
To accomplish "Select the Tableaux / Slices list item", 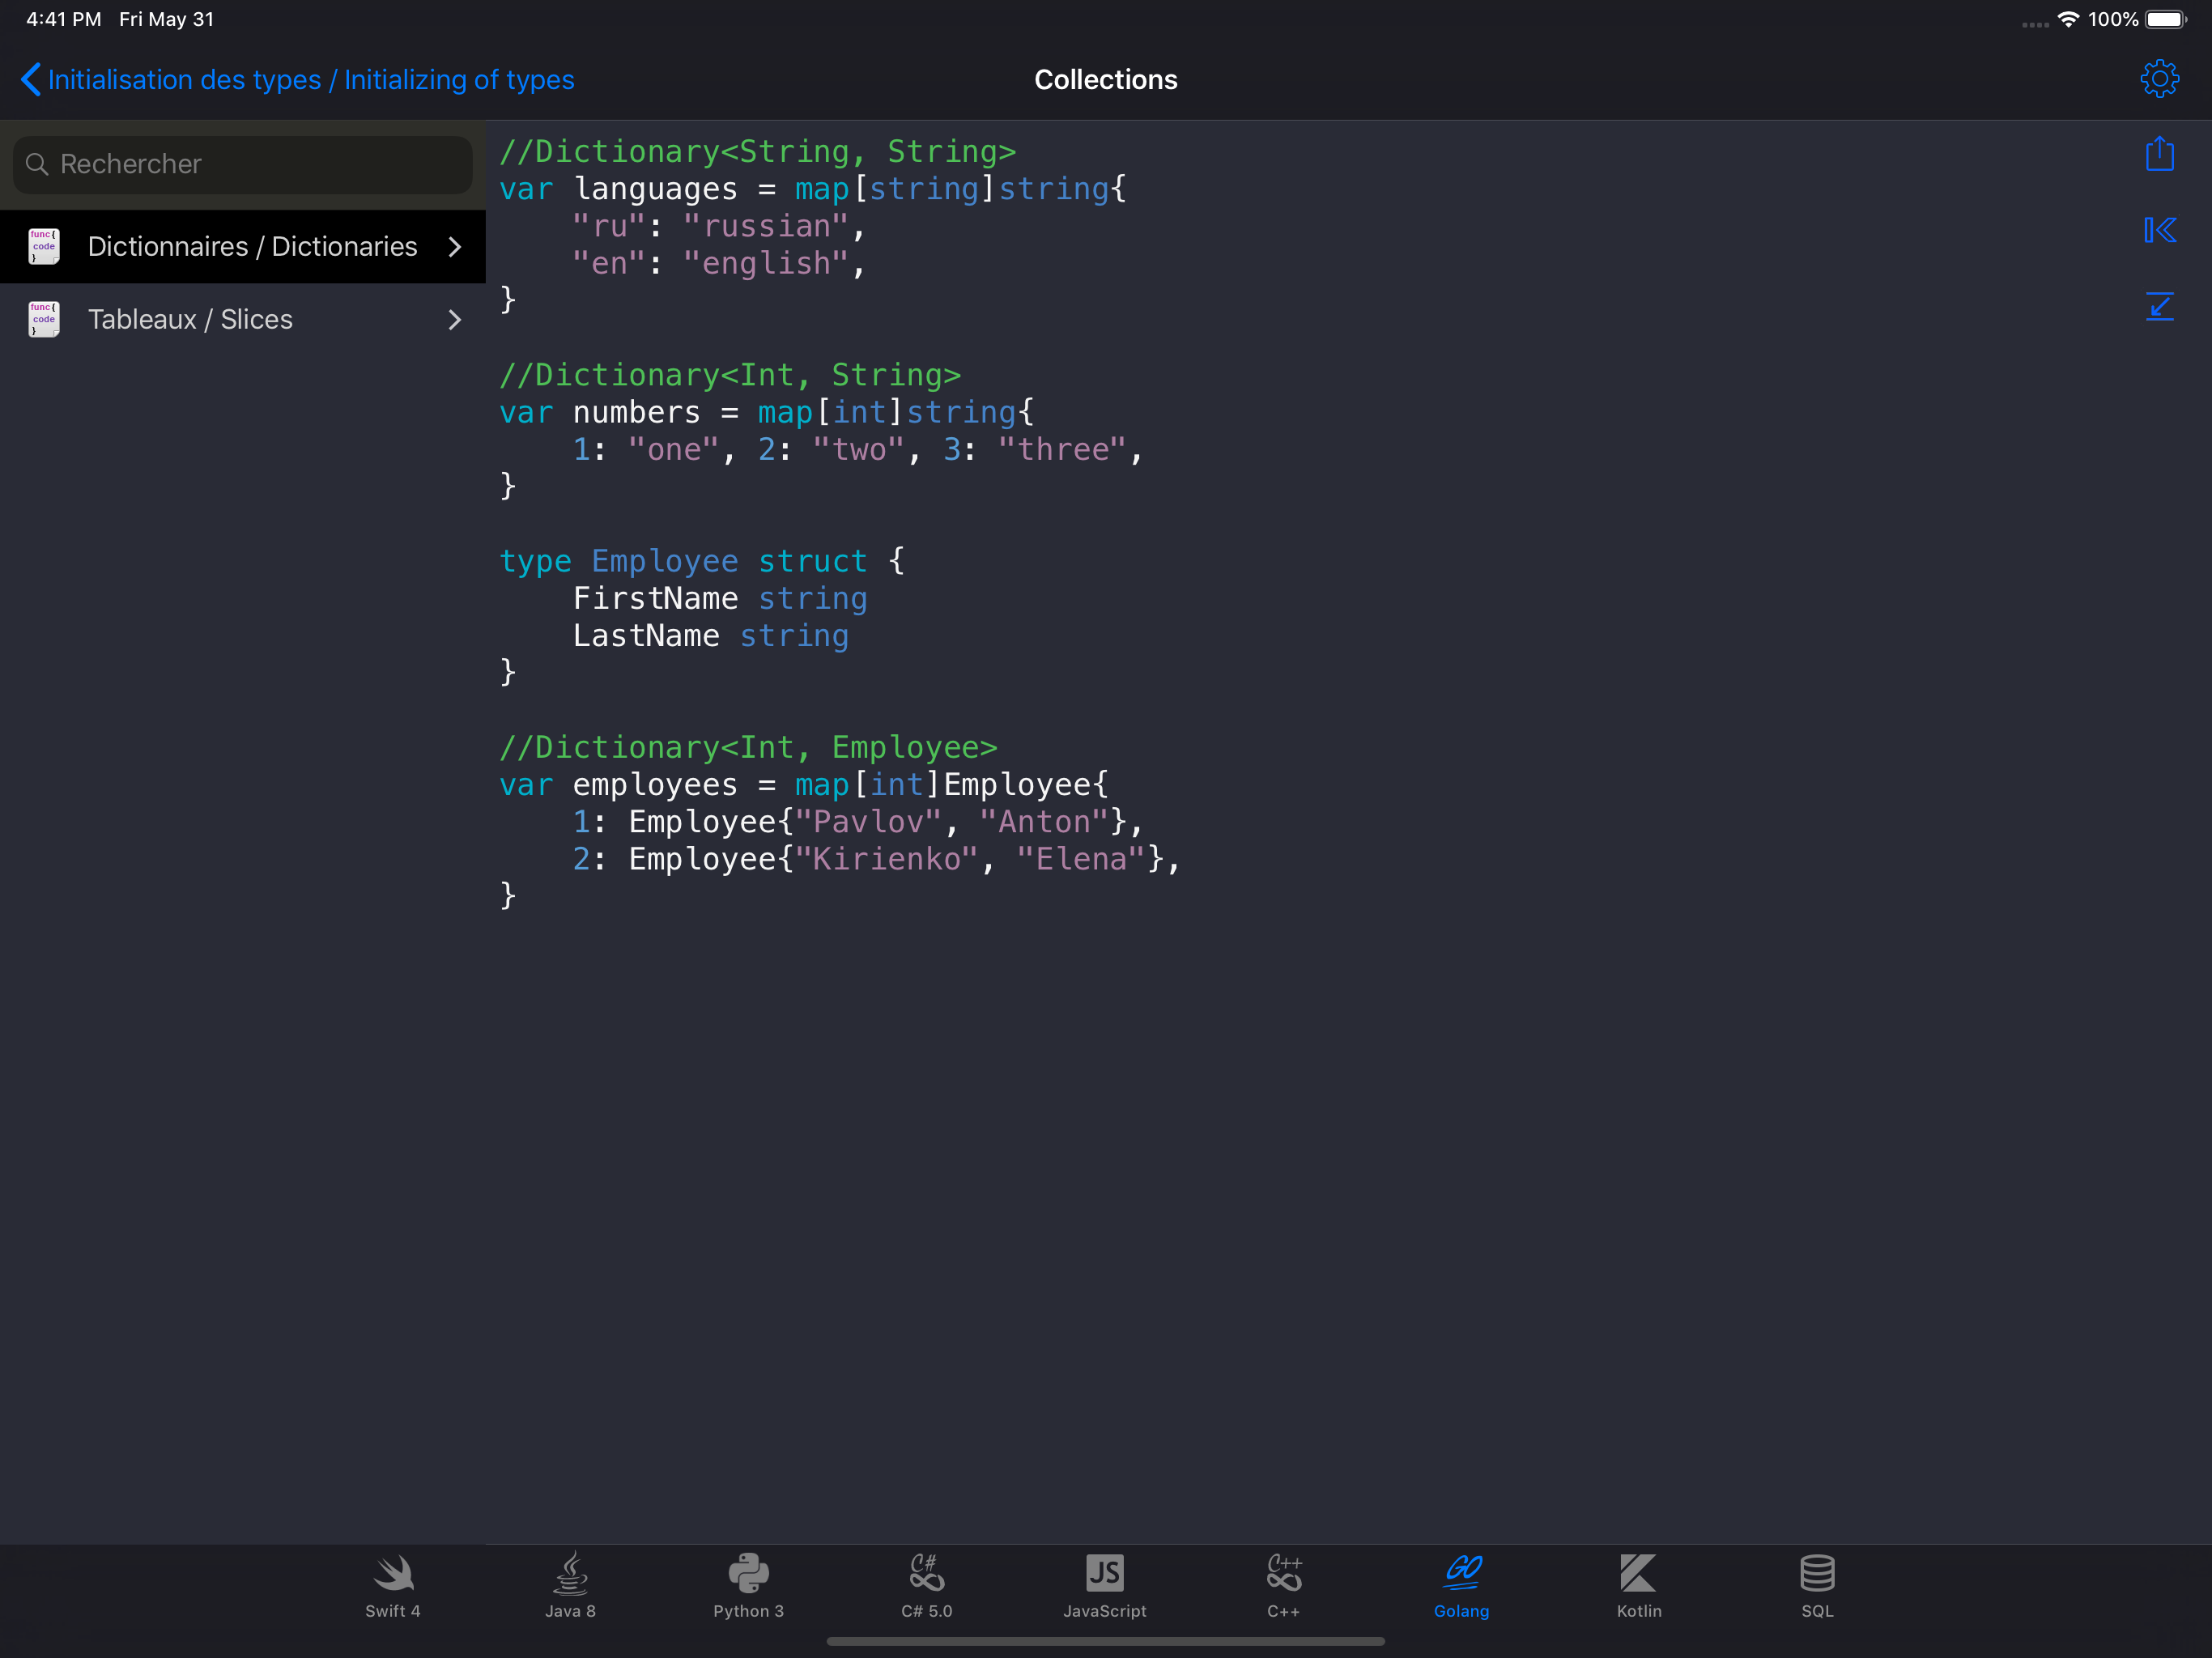I will click(190, 320).
